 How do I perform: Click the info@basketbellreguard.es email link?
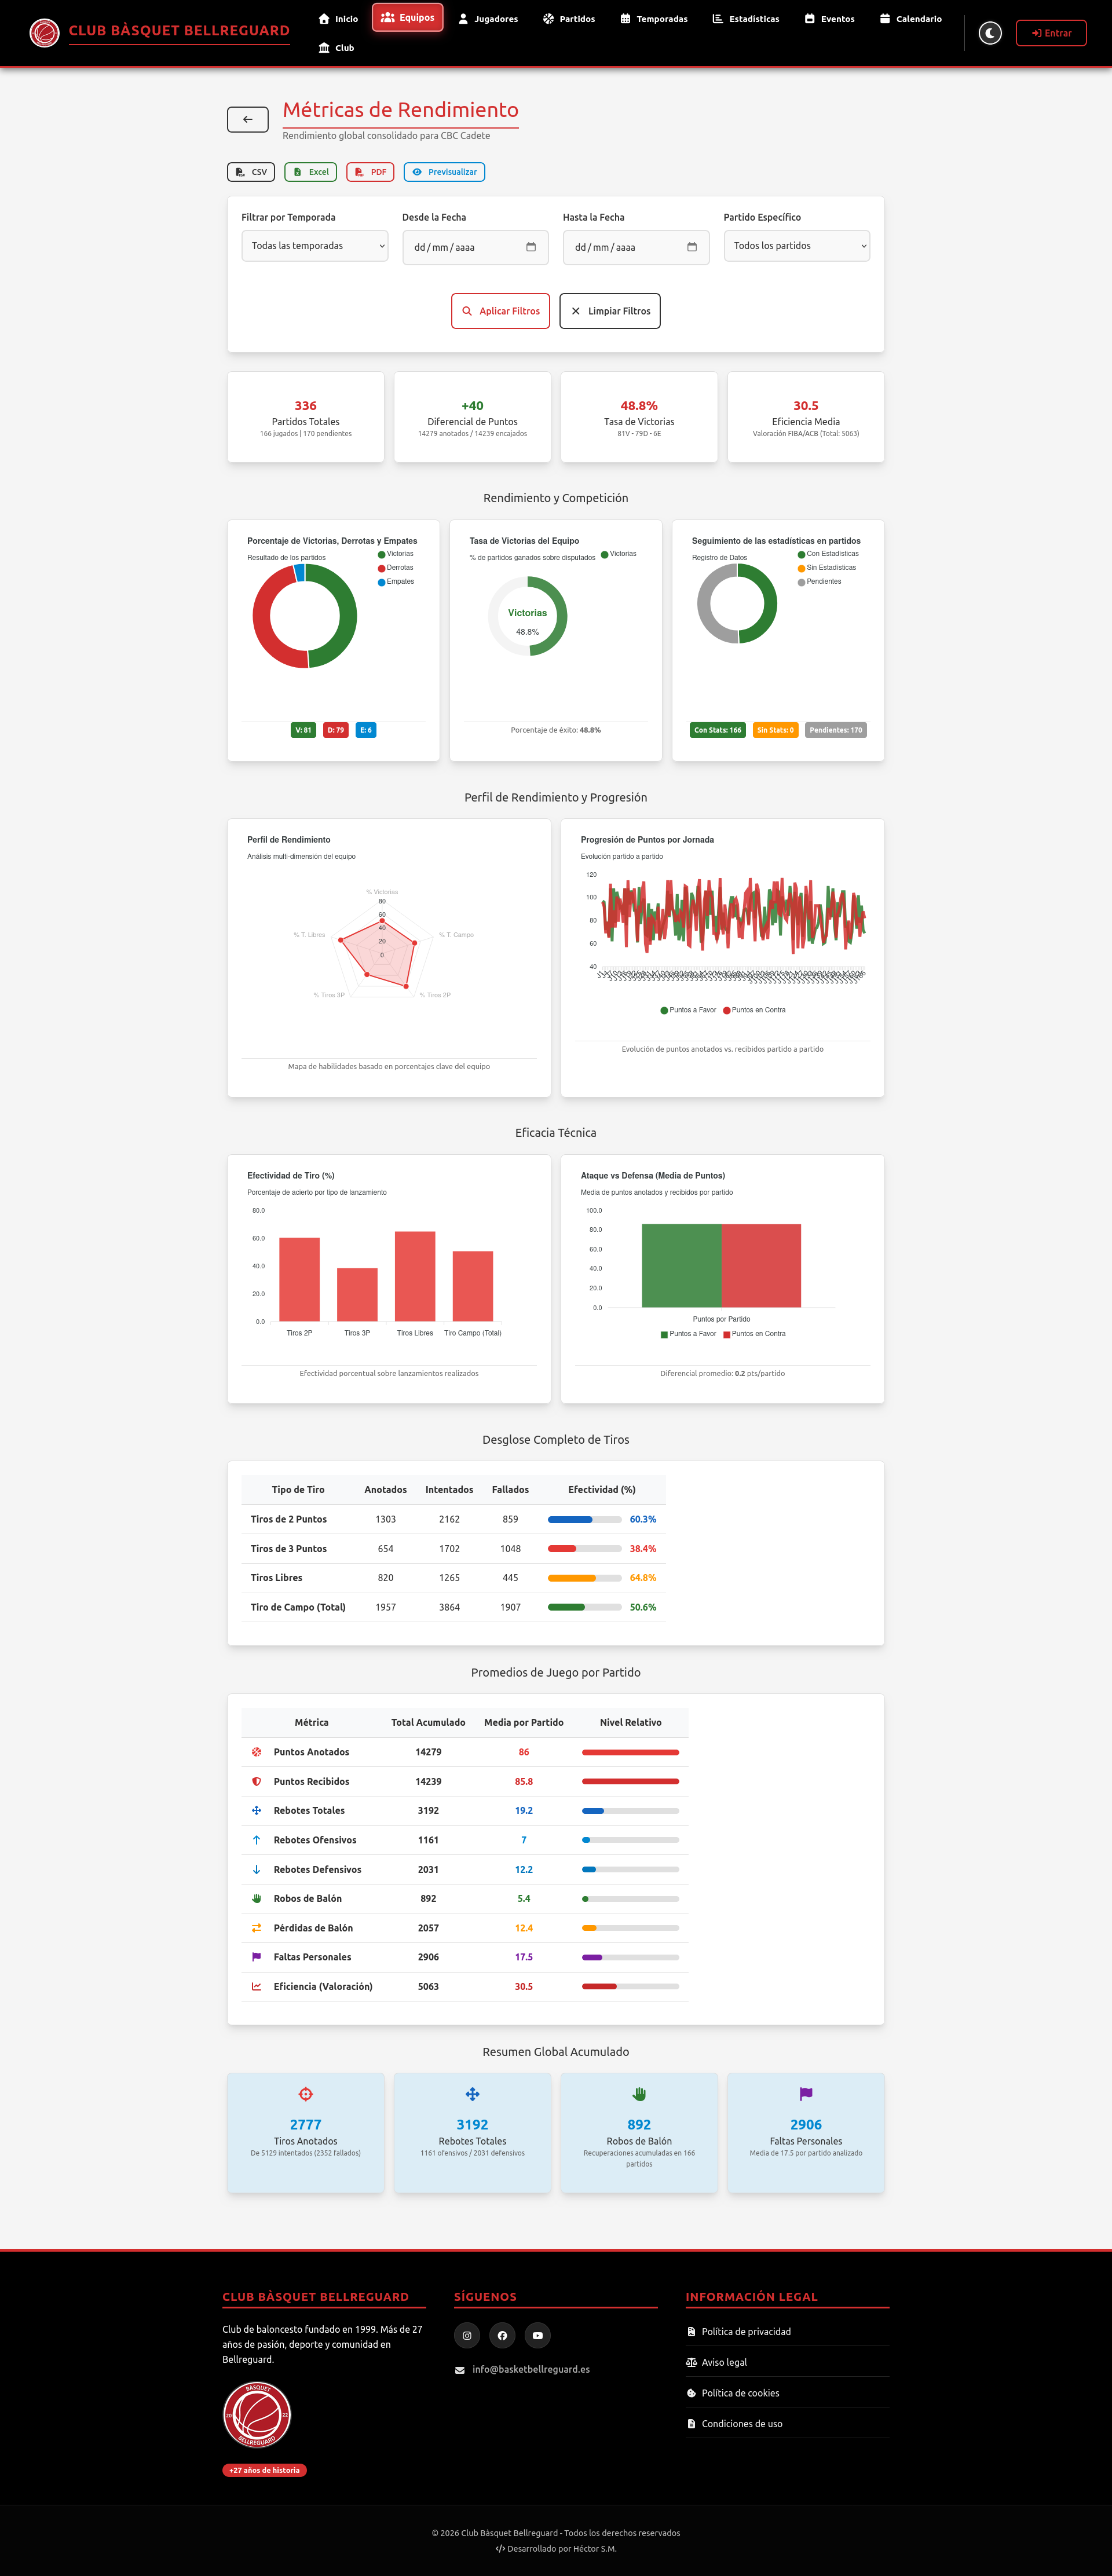pyautogui.click(x=530, y=2369)
